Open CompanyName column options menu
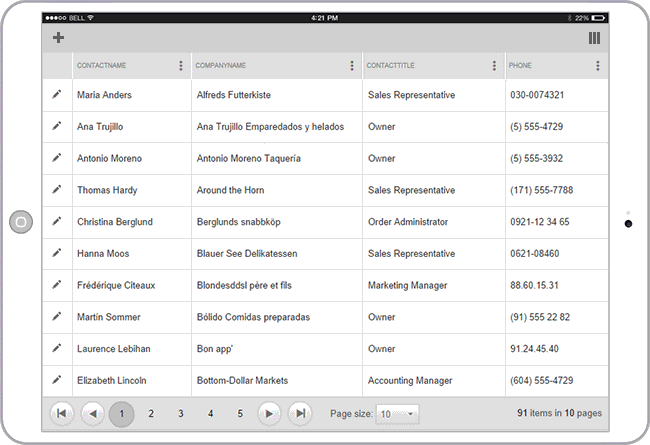Screen dimensions: 650x445 [x=352, y=66]
